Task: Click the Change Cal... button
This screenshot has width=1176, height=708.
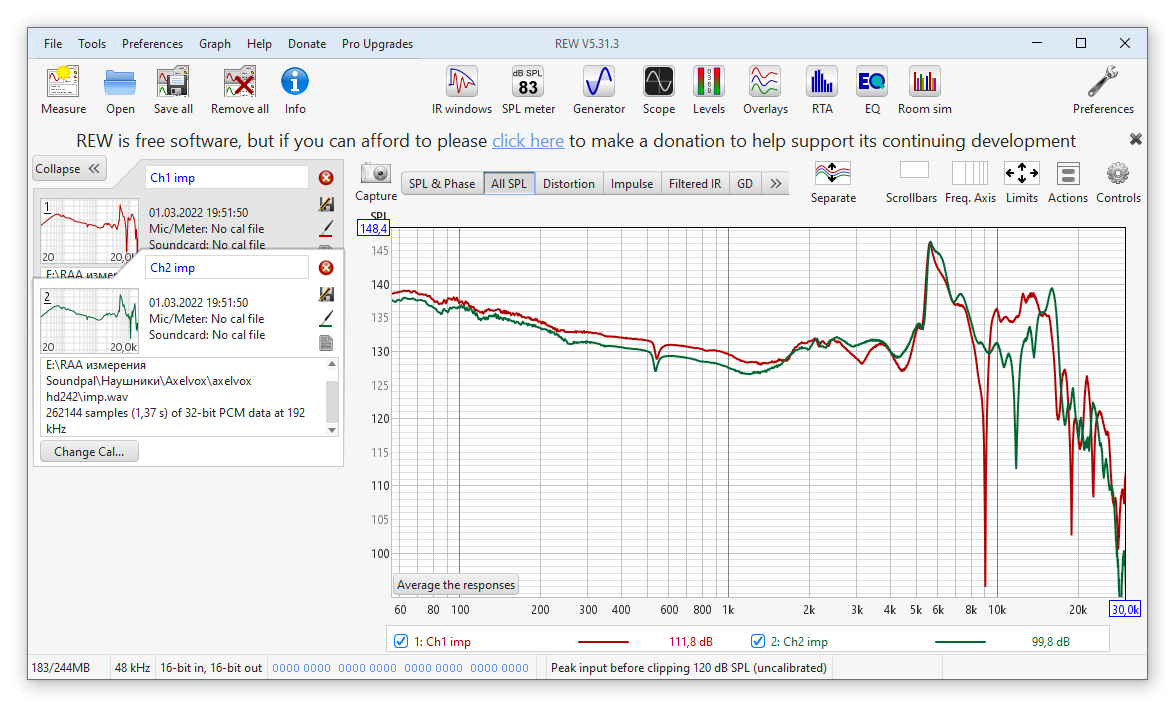Action: 89,452
